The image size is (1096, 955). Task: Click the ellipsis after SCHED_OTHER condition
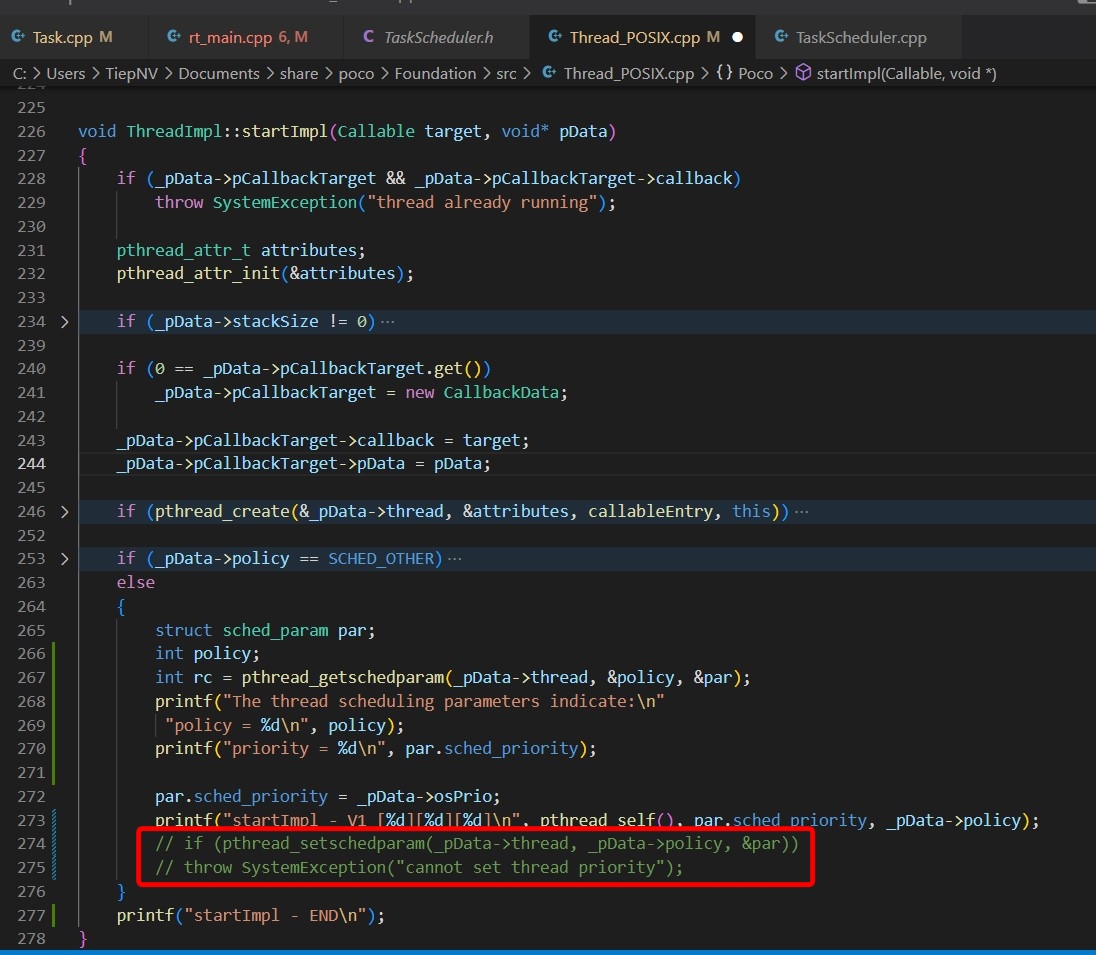coord(454,559)
